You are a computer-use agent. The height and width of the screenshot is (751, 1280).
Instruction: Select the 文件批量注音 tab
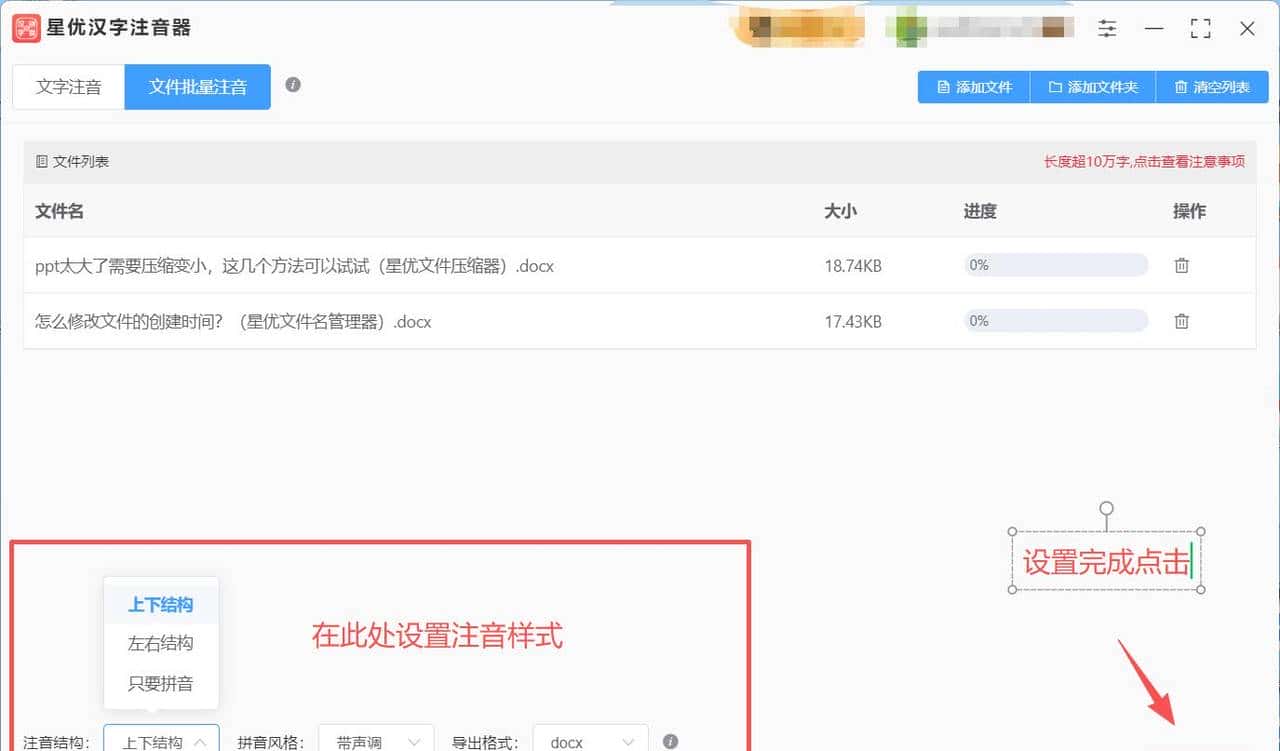197,87
